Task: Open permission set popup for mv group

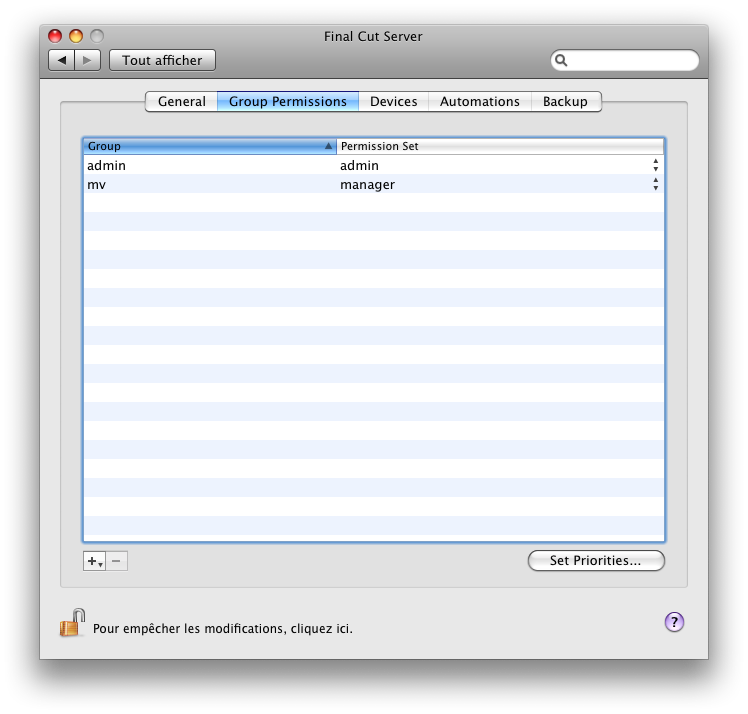Action: click(655, 184)
